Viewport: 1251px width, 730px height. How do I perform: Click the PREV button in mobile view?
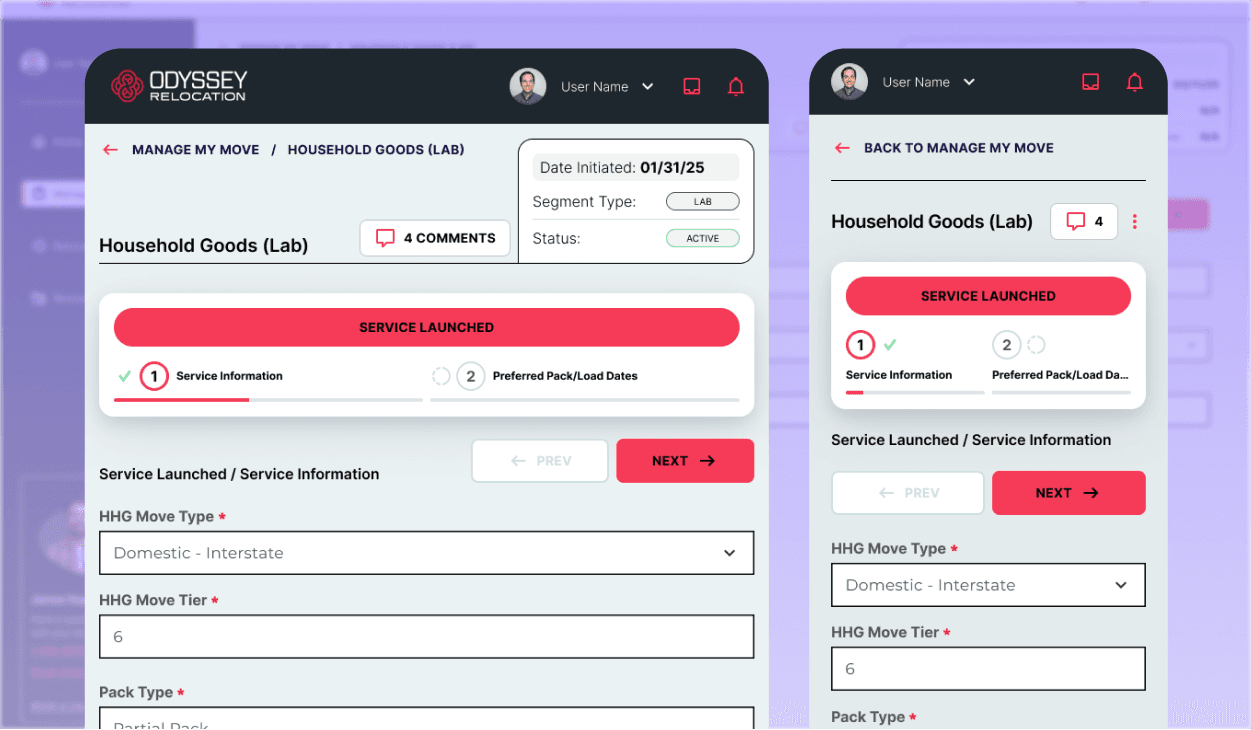click(x=908, y=493)
